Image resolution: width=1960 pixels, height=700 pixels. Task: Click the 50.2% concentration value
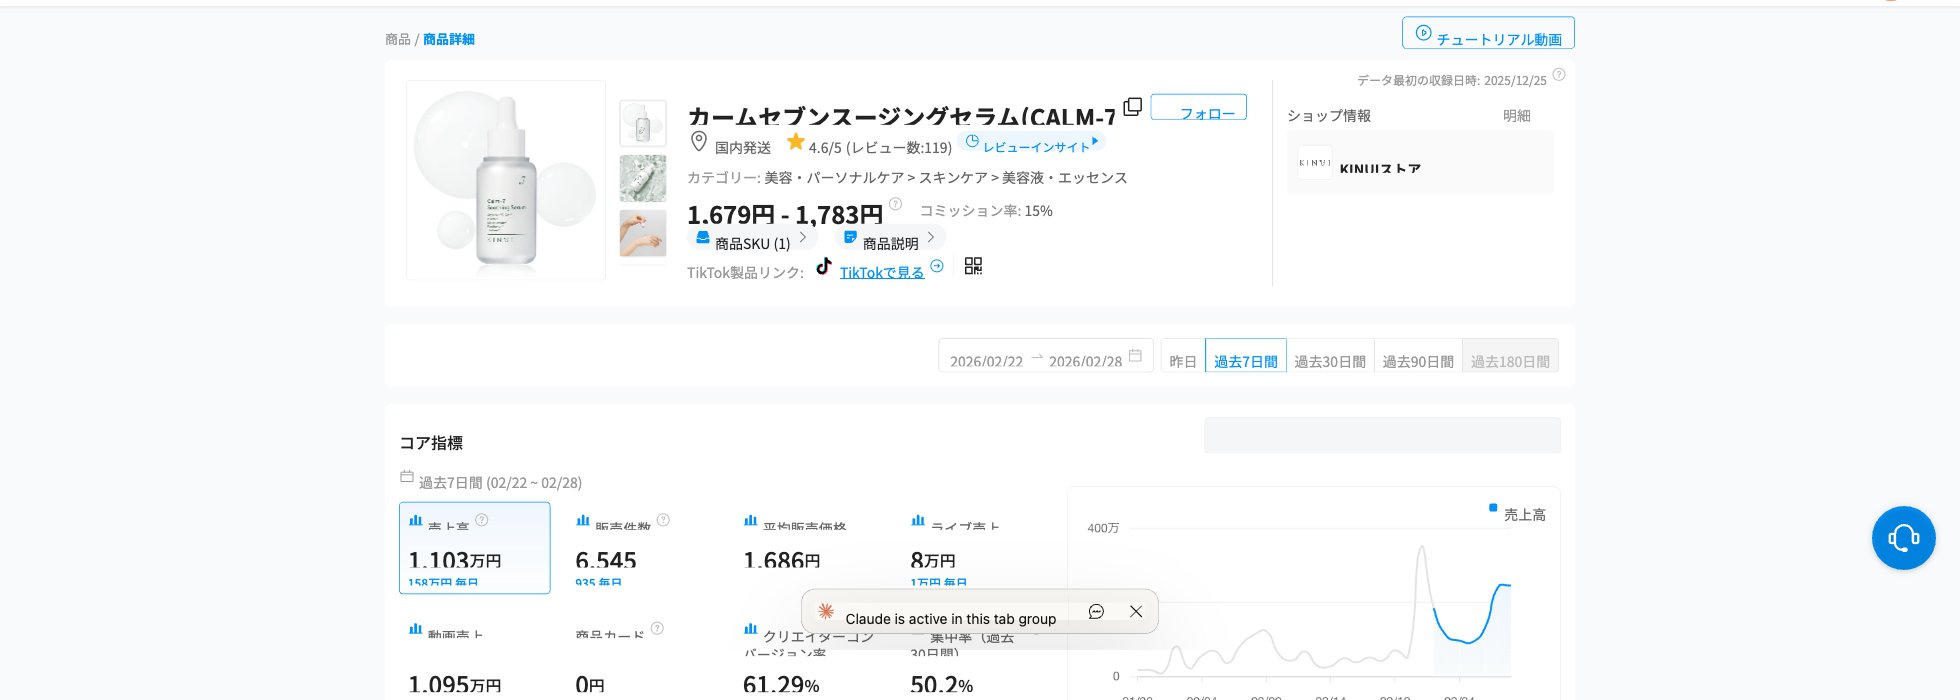[941, 686]
